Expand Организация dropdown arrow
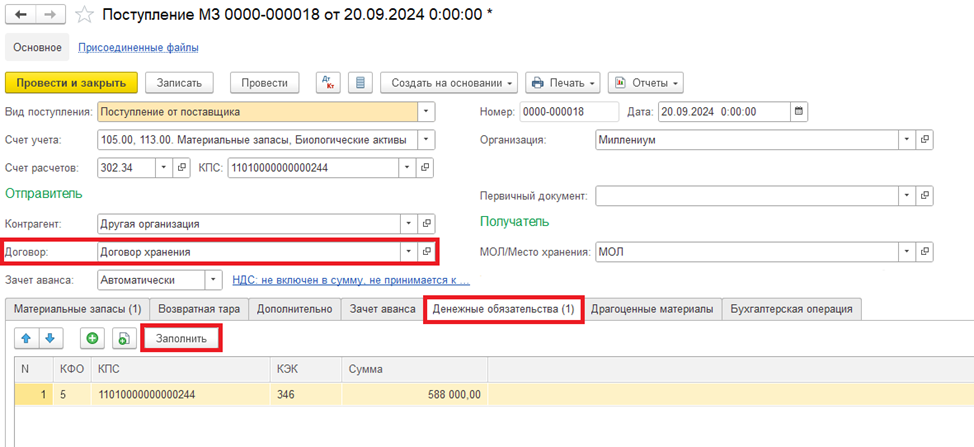The image size is (974, 447). point(906,140)
